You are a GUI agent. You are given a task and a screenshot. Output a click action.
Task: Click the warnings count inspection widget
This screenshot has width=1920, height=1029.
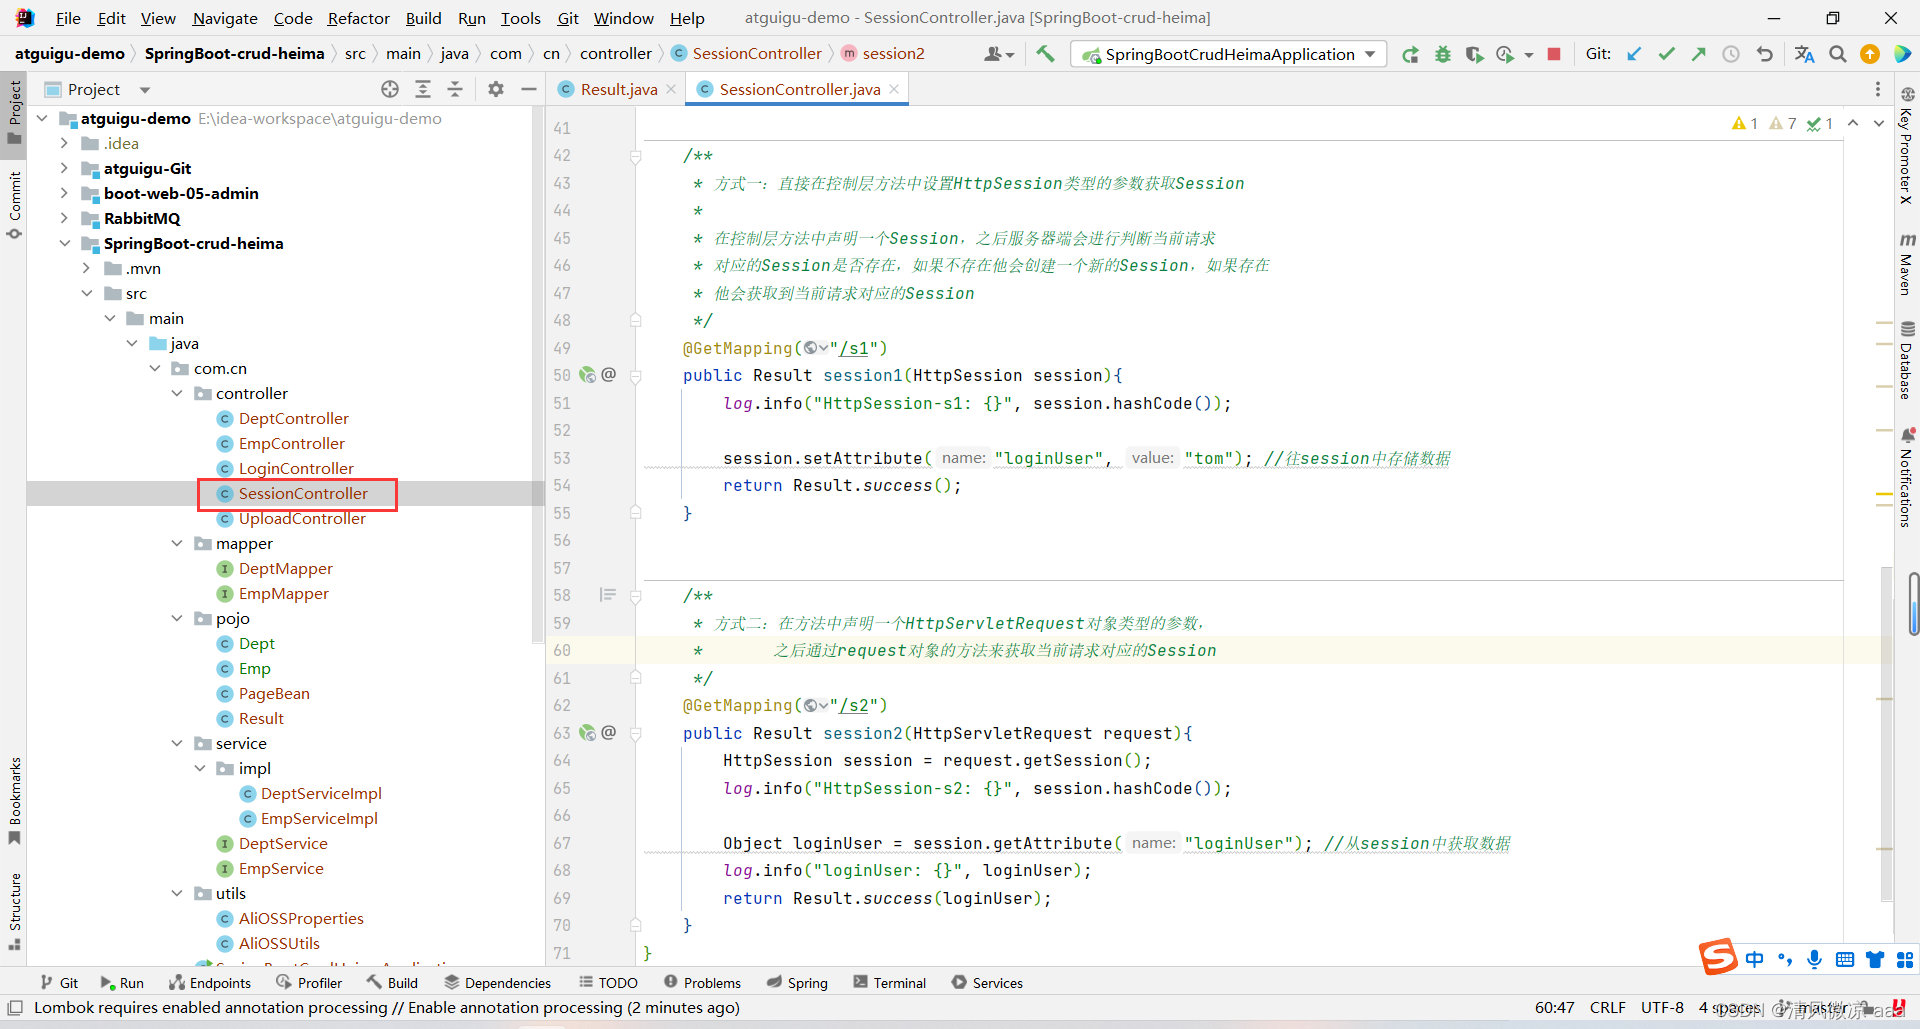(1782, 123)
